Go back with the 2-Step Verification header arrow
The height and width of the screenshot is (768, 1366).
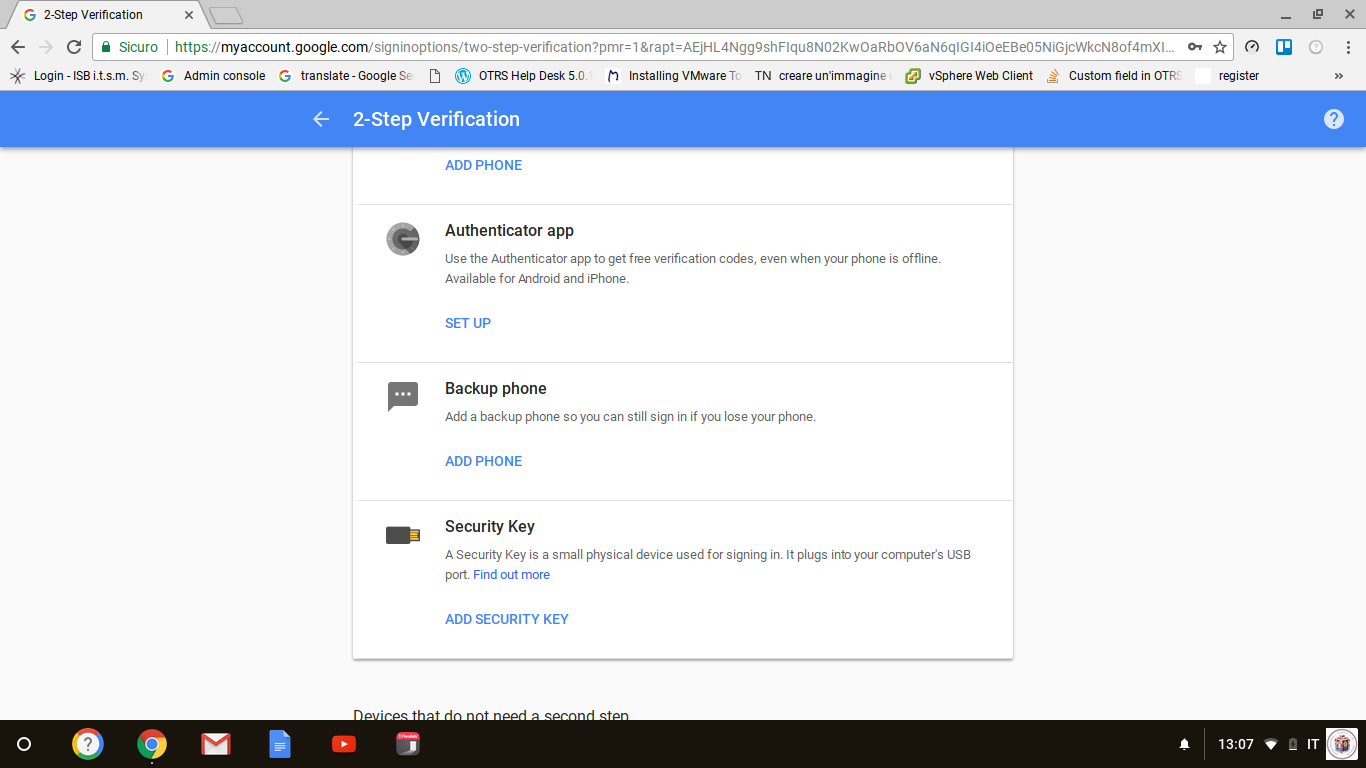coord(321,119)
